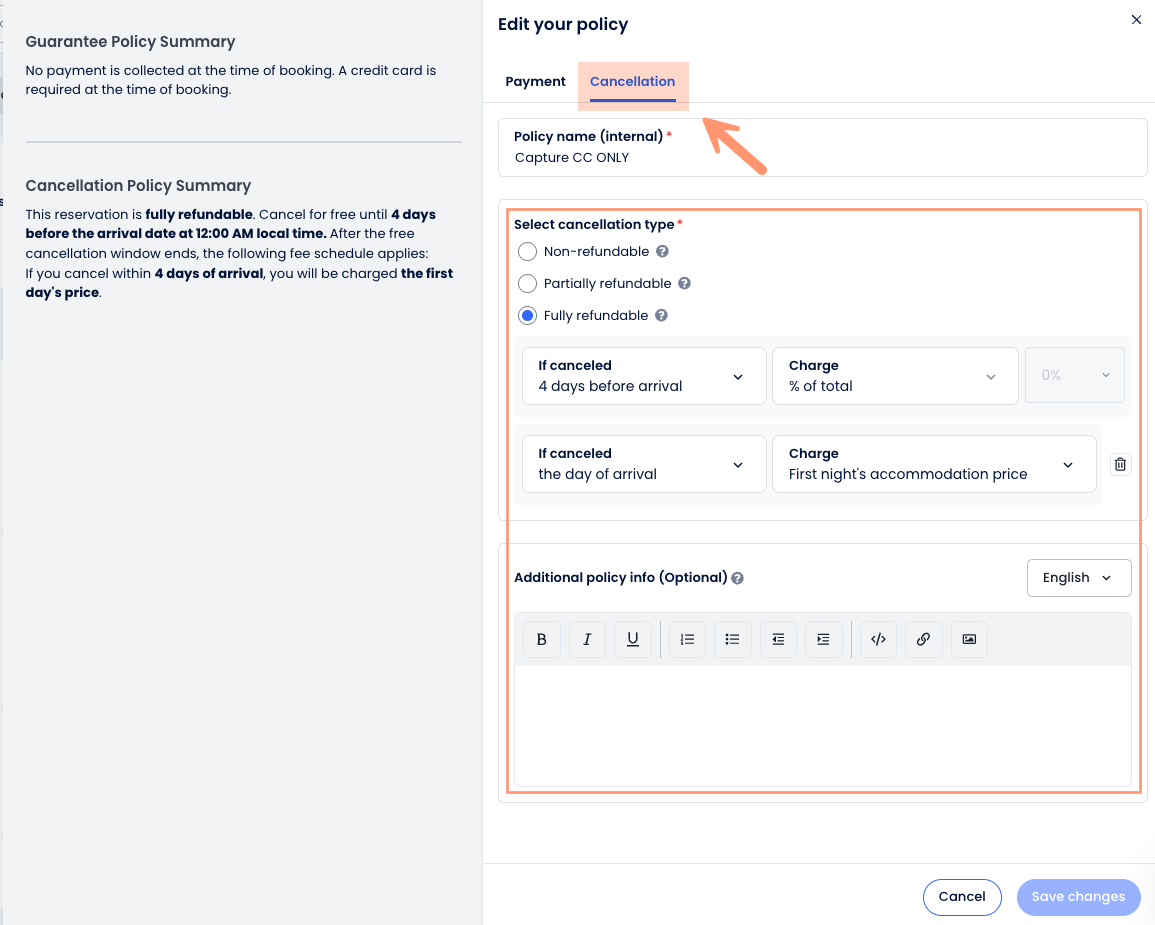Apply italic formatting in editor toolbar
Screen dimensions: 1155x925
coord(587,639)
